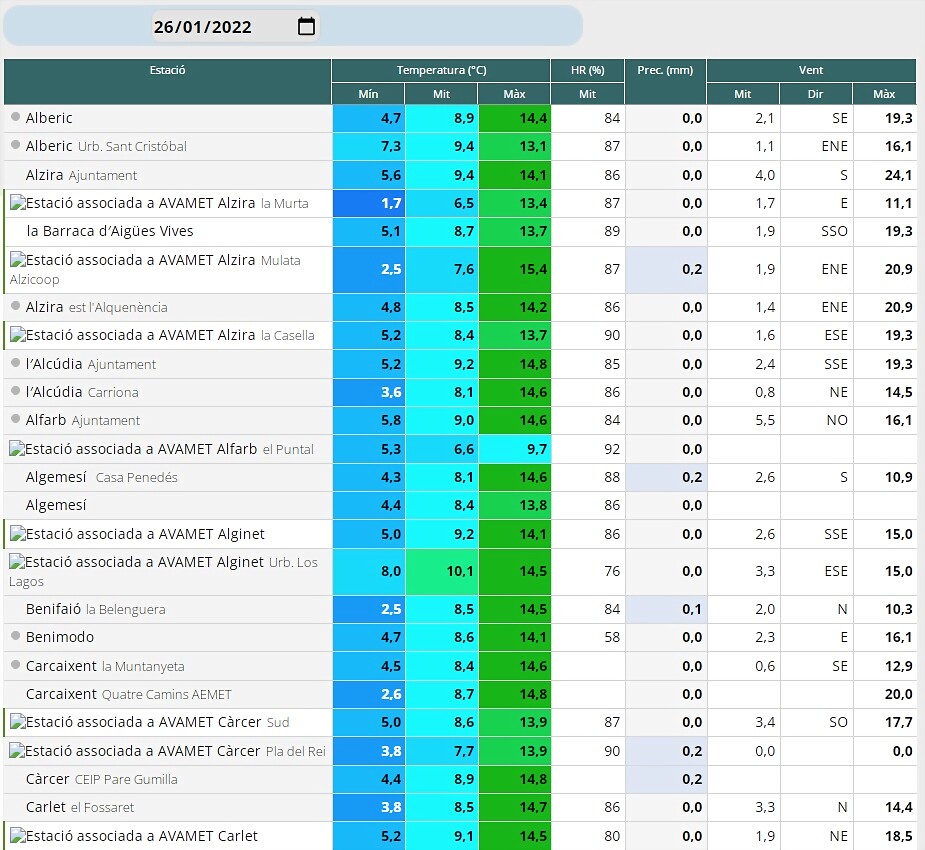Click the dot beside l'Alcúdia Ajuntament
The height and width of the screenshot is (850, 925).
(x=16, y=363)
